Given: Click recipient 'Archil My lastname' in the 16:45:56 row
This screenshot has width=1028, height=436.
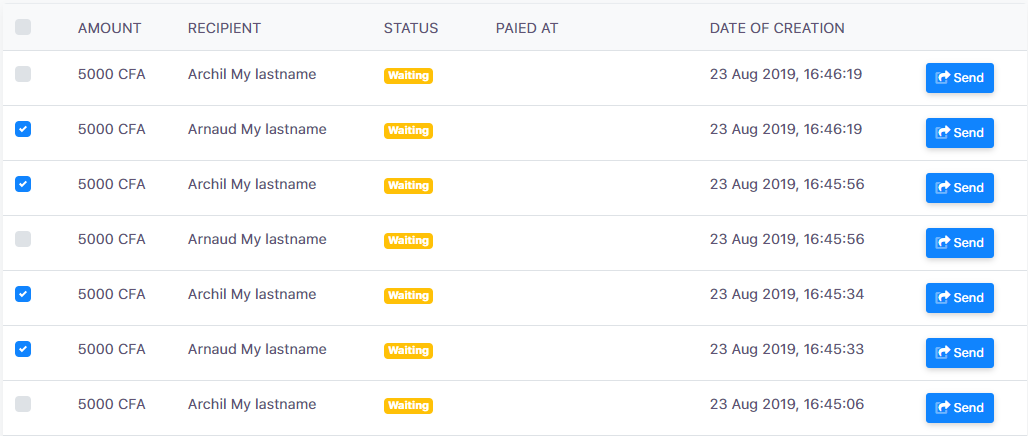Looking at the screenshot, I should click(x=252, y=185).
